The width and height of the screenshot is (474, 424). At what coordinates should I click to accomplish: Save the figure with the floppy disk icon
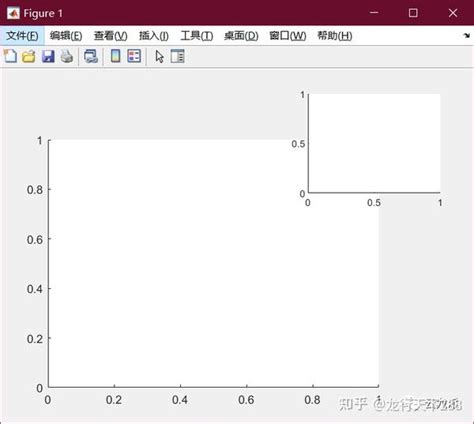click(x=48, y=56)
